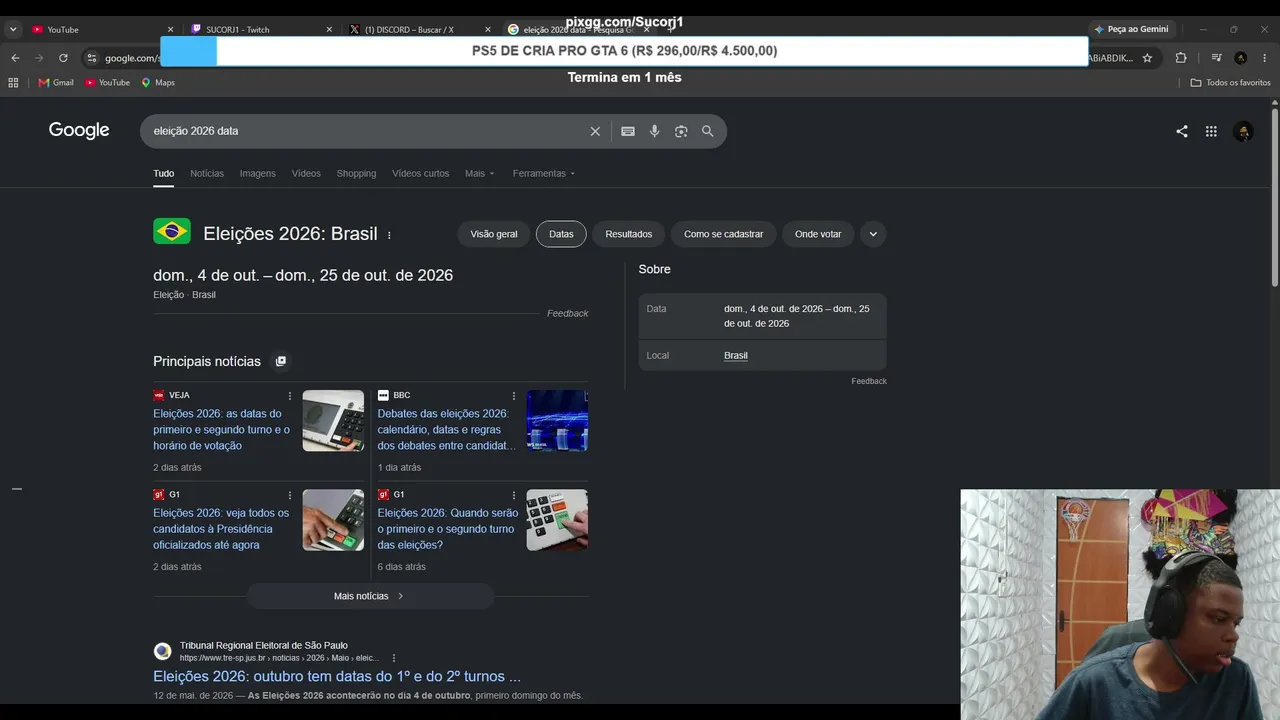Viewport: 1280px width, 720px height.
Task: Switch to the Notícias tab
Action: pos(207,174)
